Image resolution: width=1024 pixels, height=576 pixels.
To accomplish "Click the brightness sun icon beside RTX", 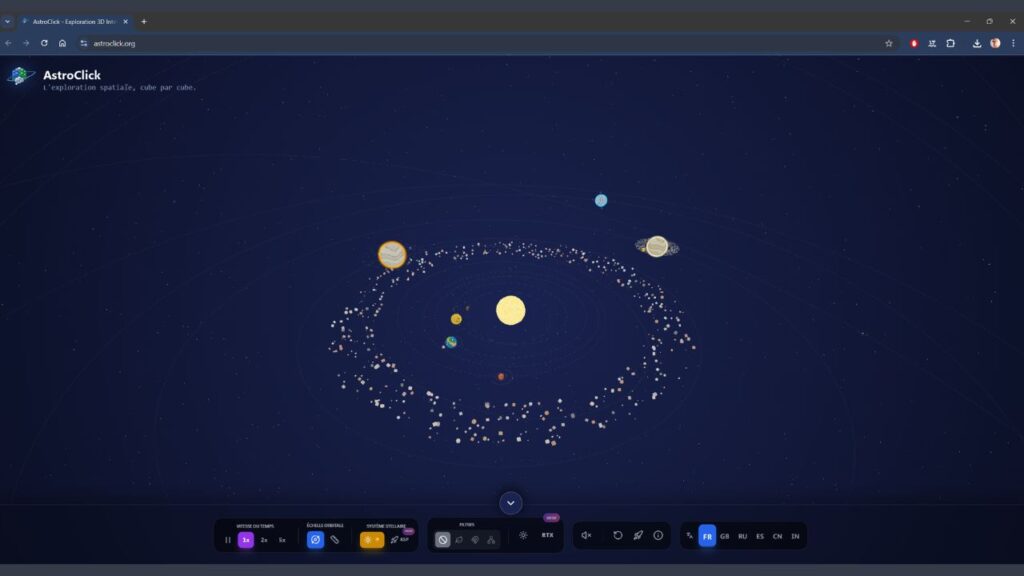I will [523, 535].
